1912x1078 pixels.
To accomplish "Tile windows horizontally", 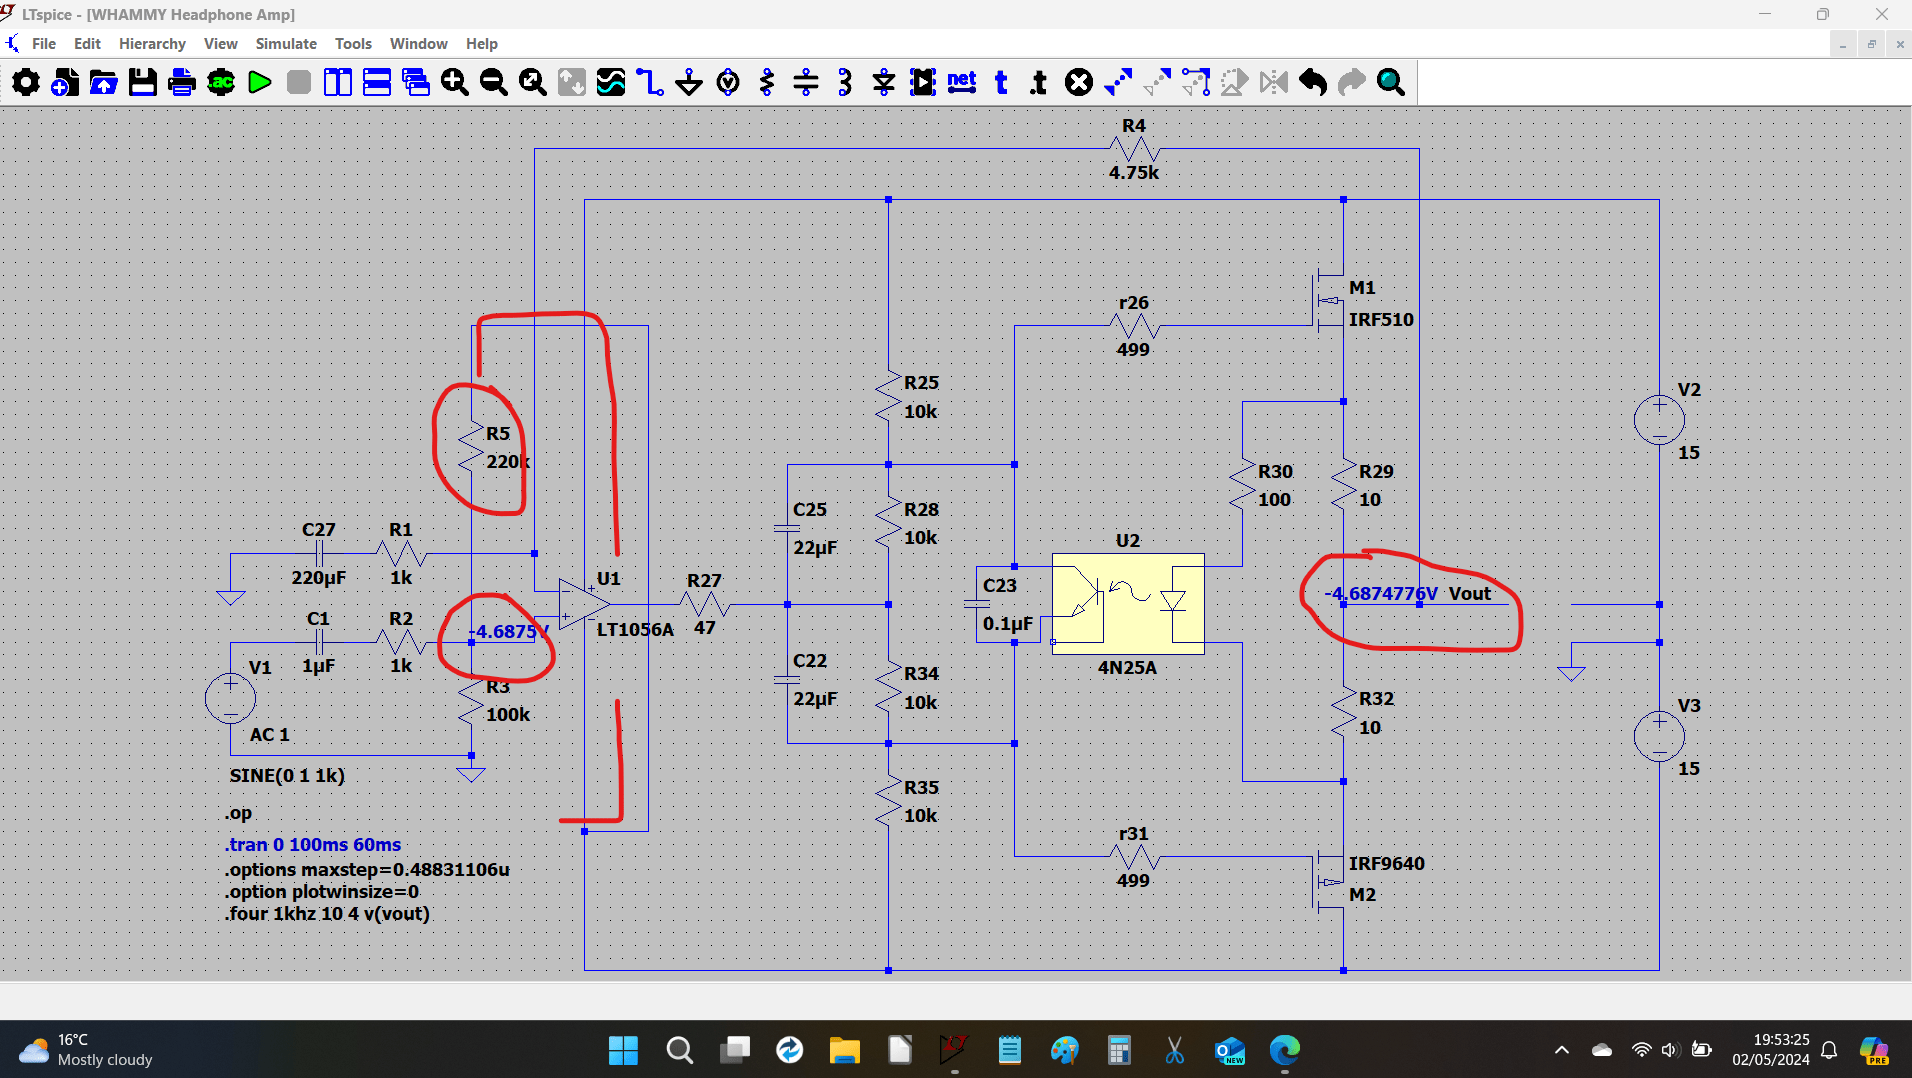I will point(377,82).
